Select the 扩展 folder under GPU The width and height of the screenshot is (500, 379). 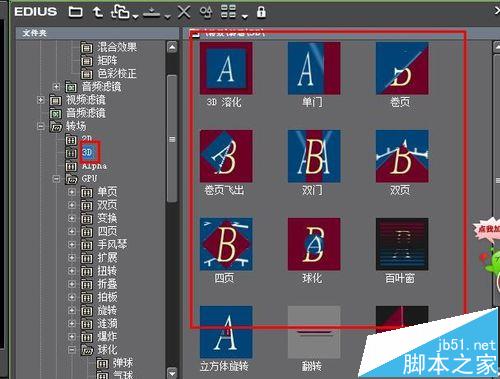point(107,258)
